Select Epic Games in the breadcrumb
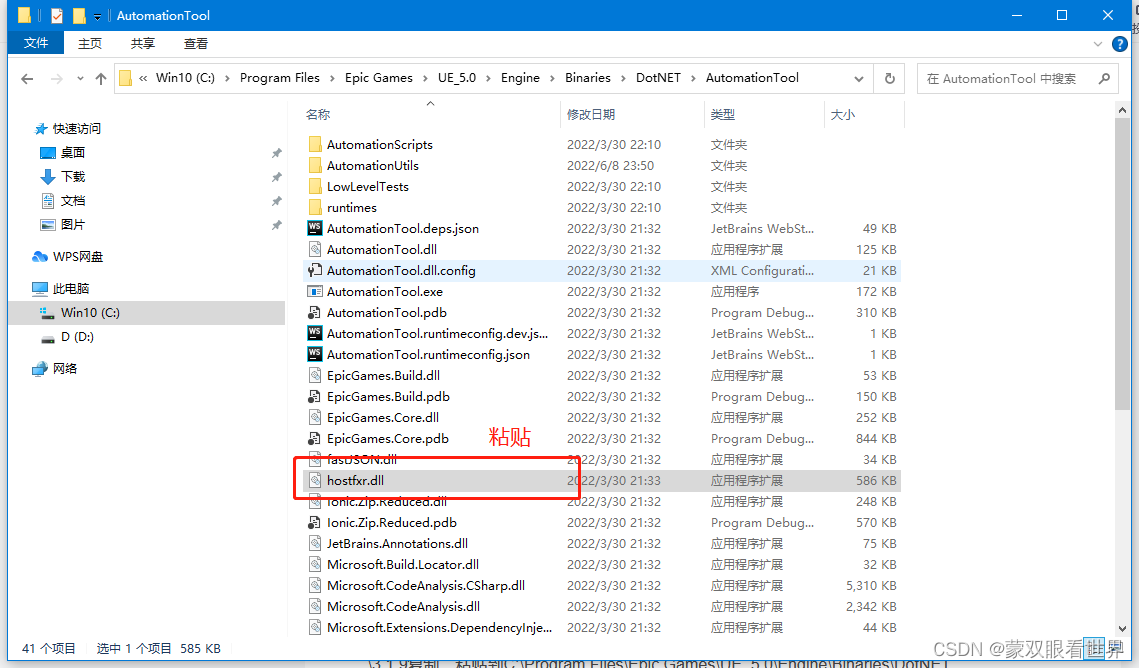Screen dimensions: 1139x668 pos(378,78)
